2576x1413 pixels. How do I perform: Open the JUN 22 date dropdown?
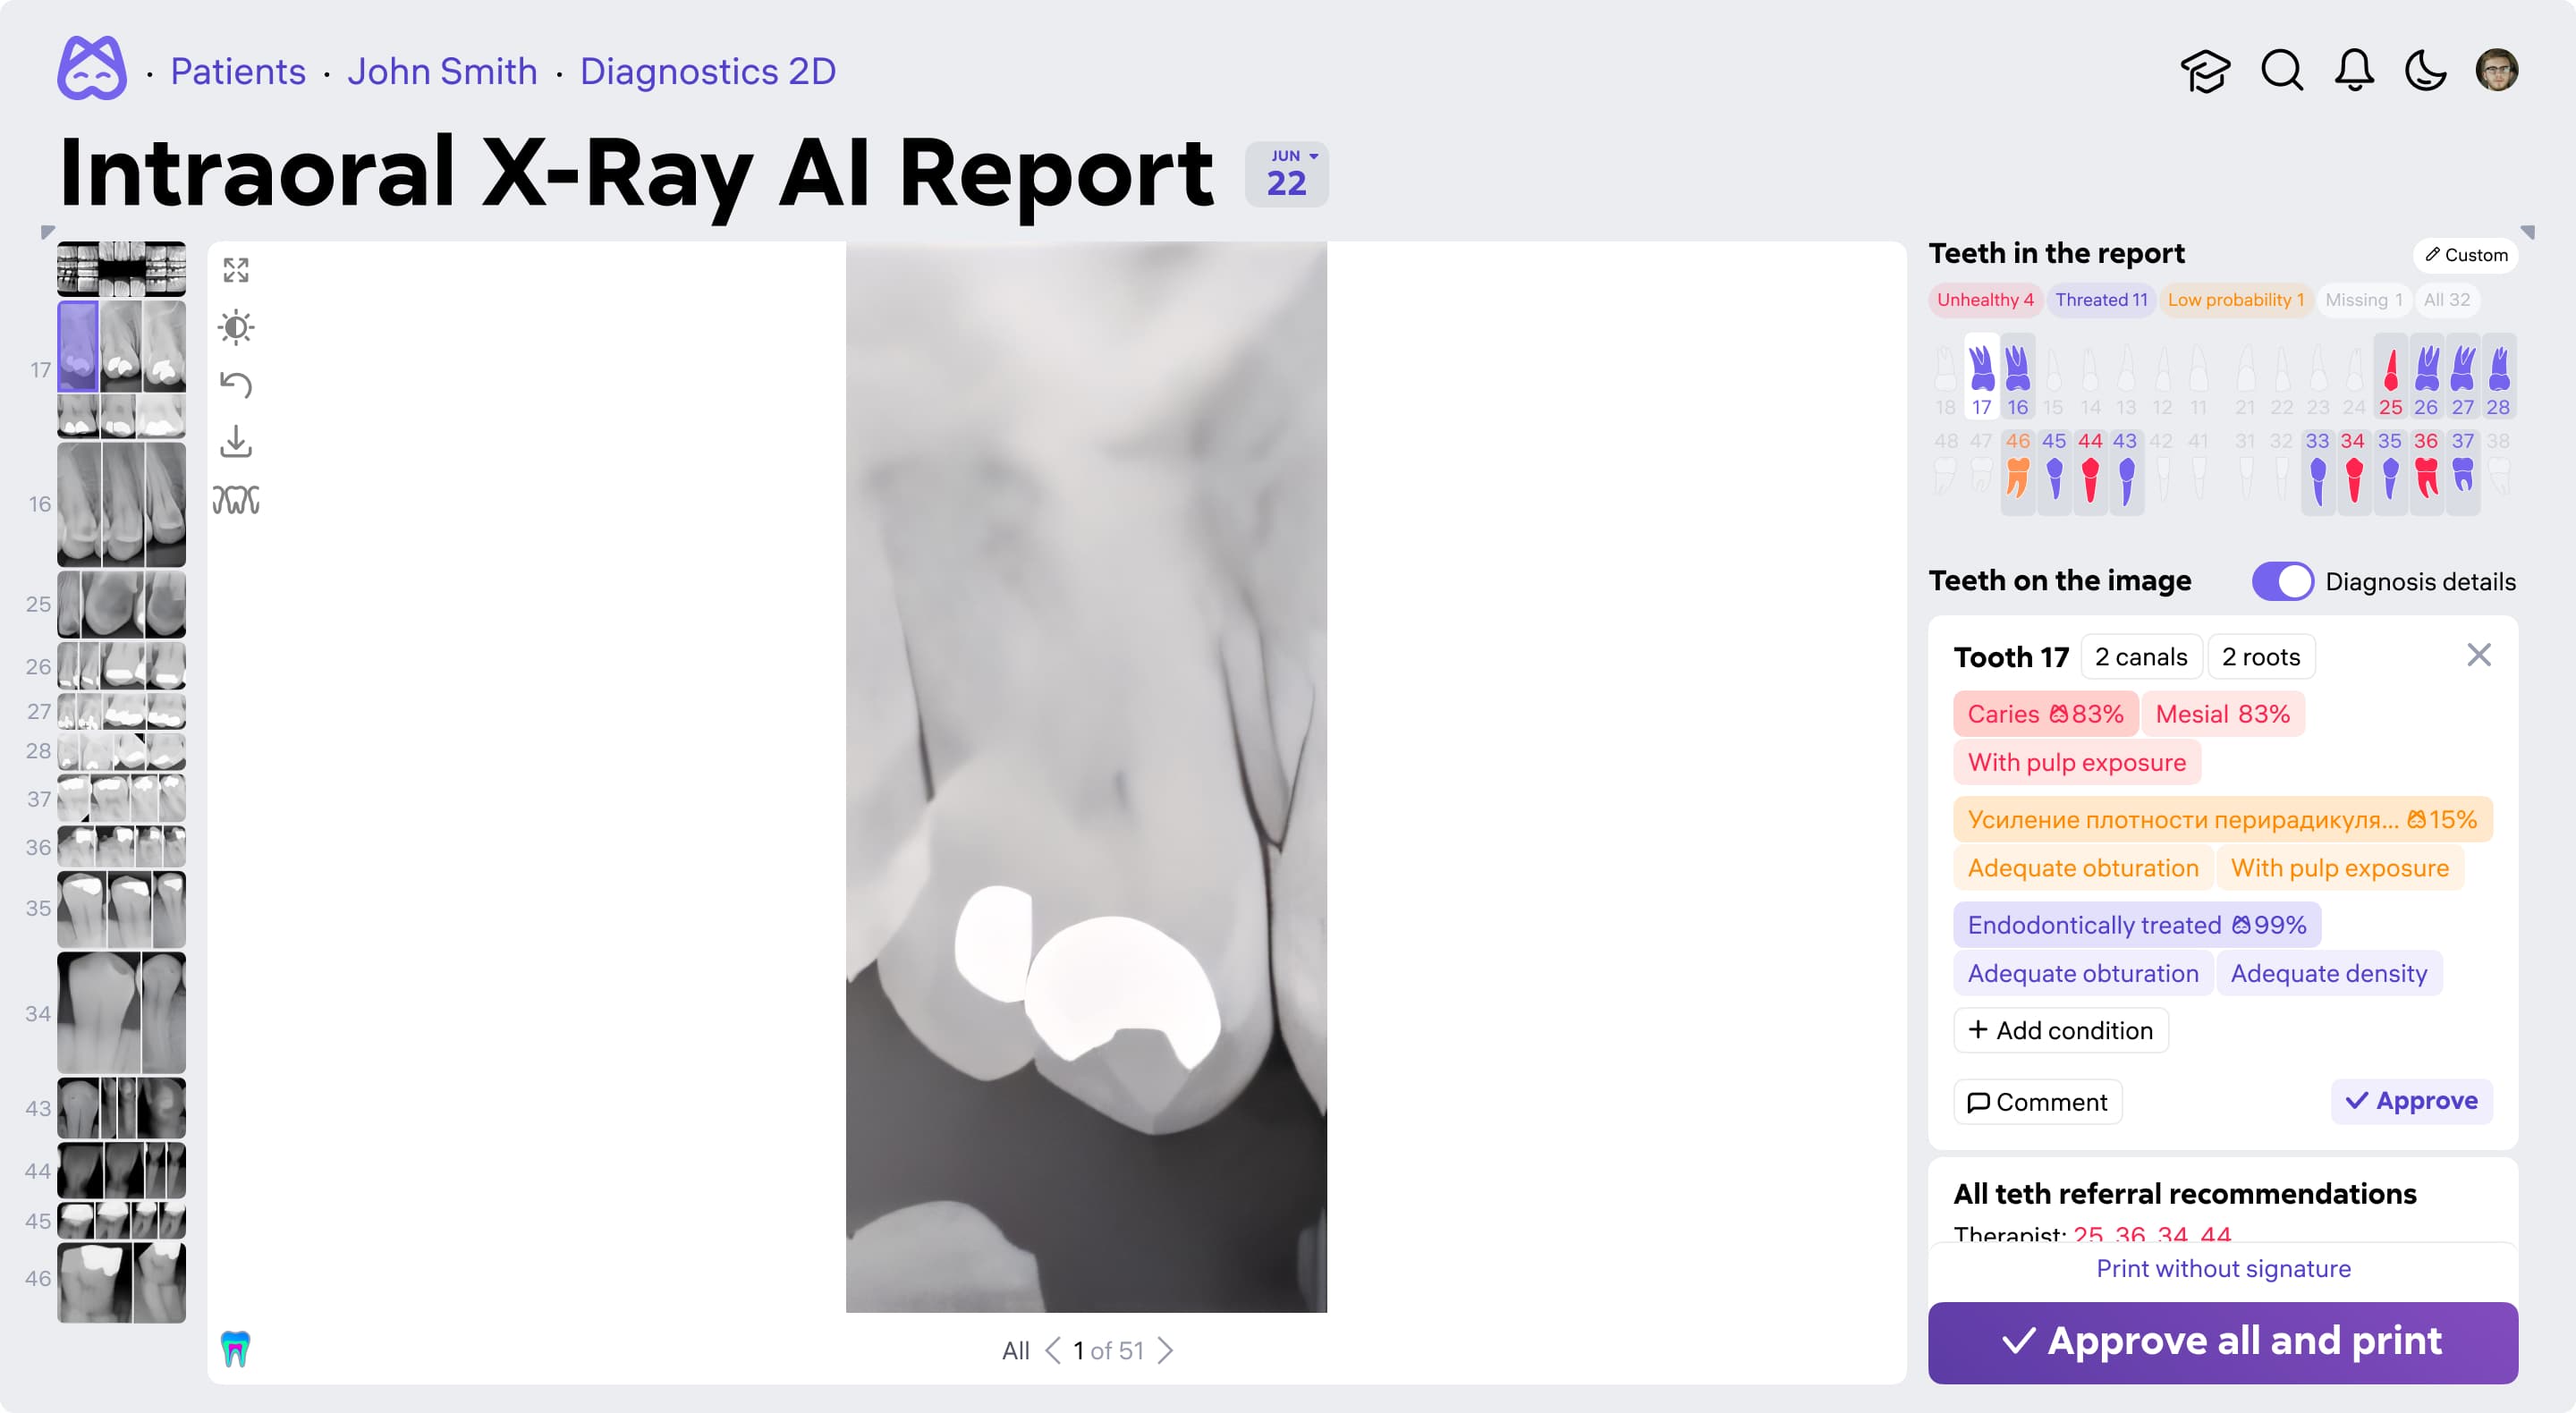click(1286, 174)
